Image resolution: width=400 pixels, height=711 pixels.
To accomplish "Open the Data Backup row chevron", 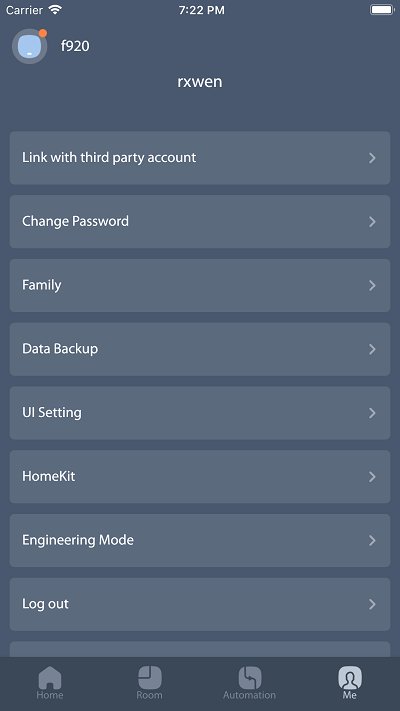I will click(x=372, y=349).
